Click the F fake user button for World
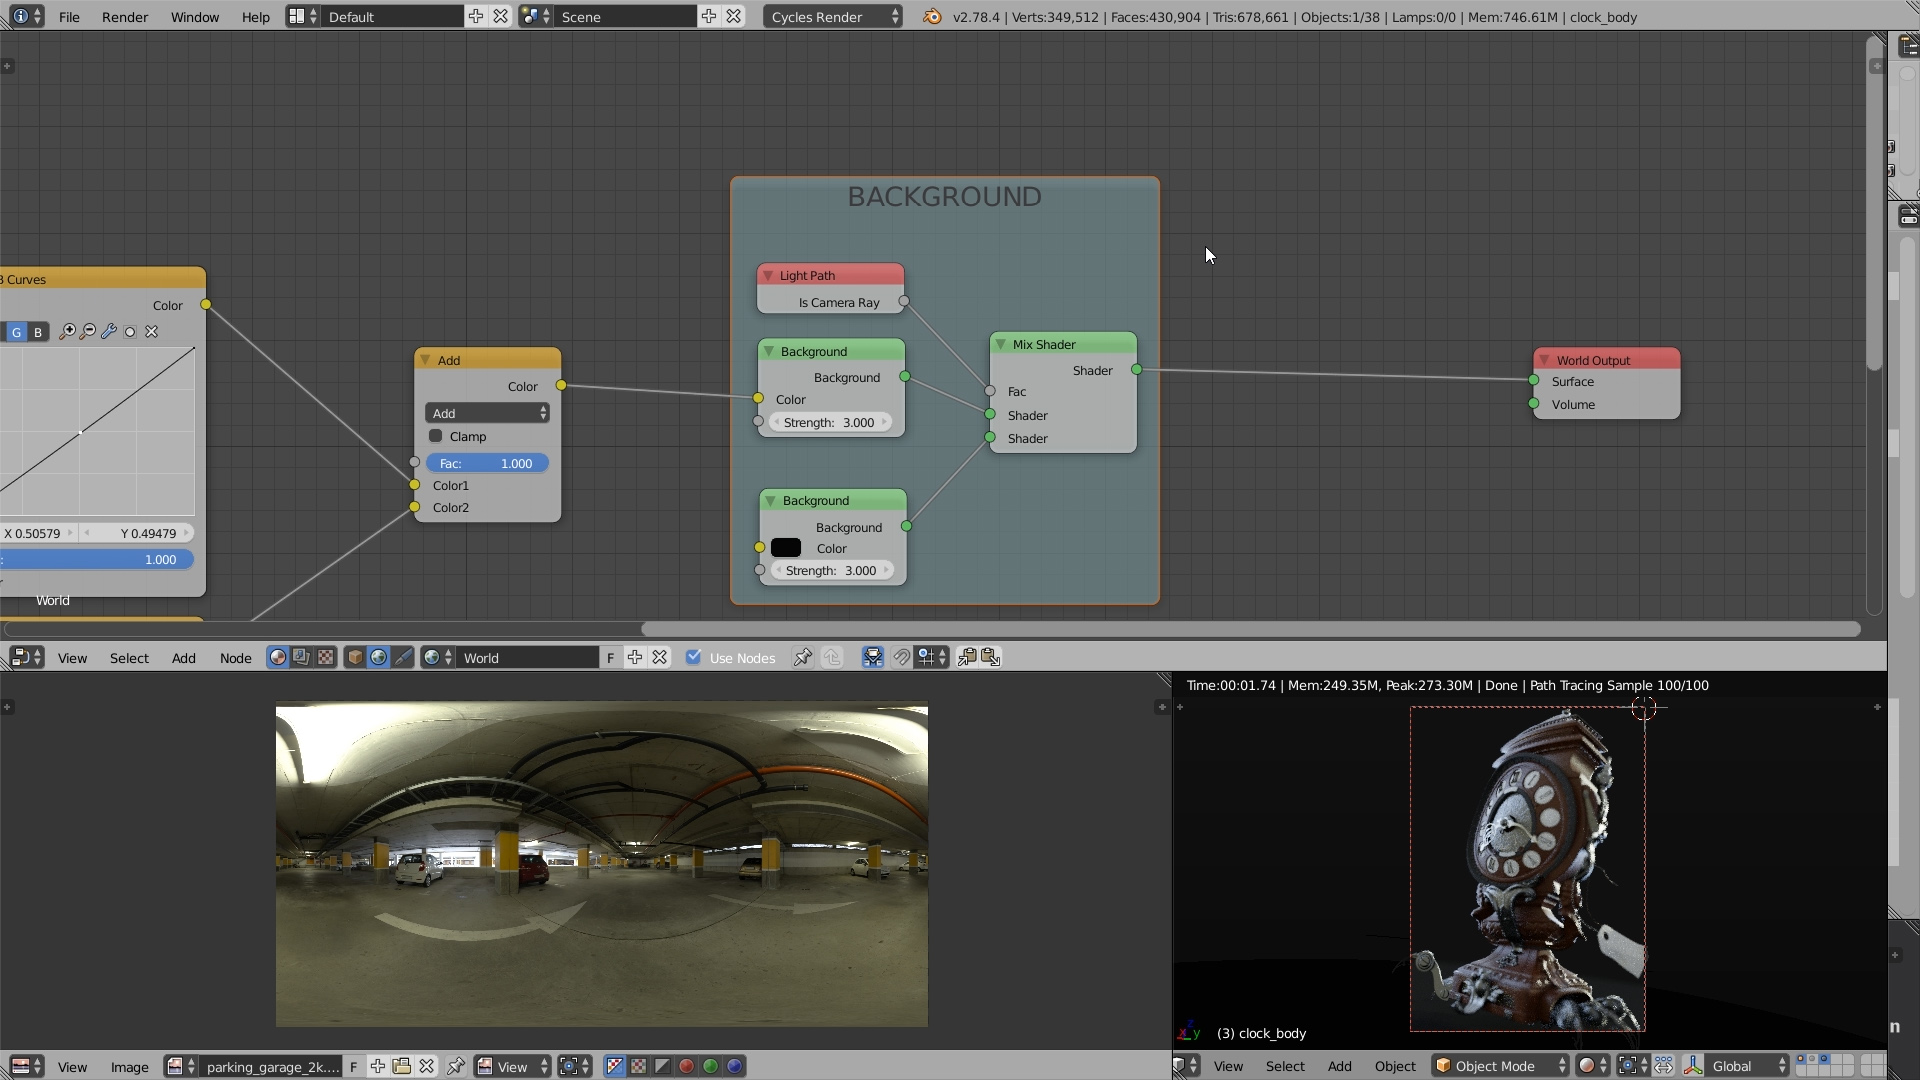This screenshot has width=1920, height=1080. (x=610, y=657)
